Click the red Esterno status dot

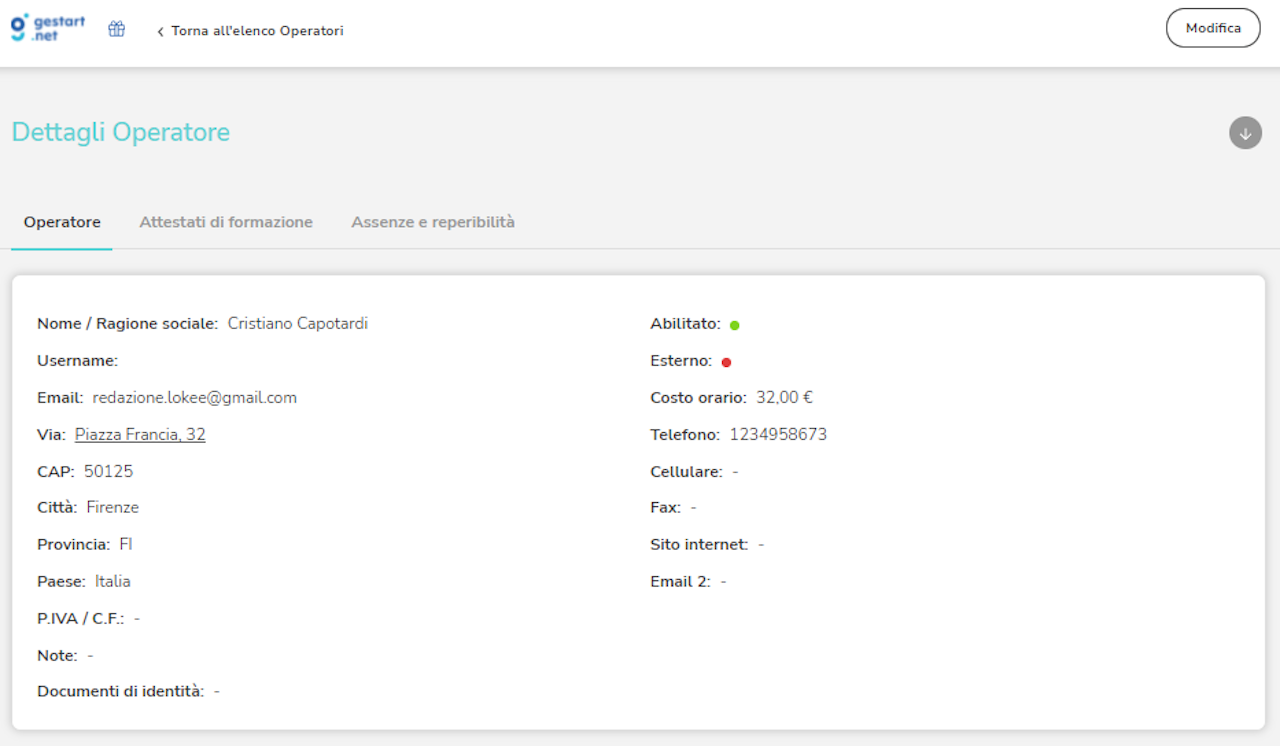click(727, 362)
